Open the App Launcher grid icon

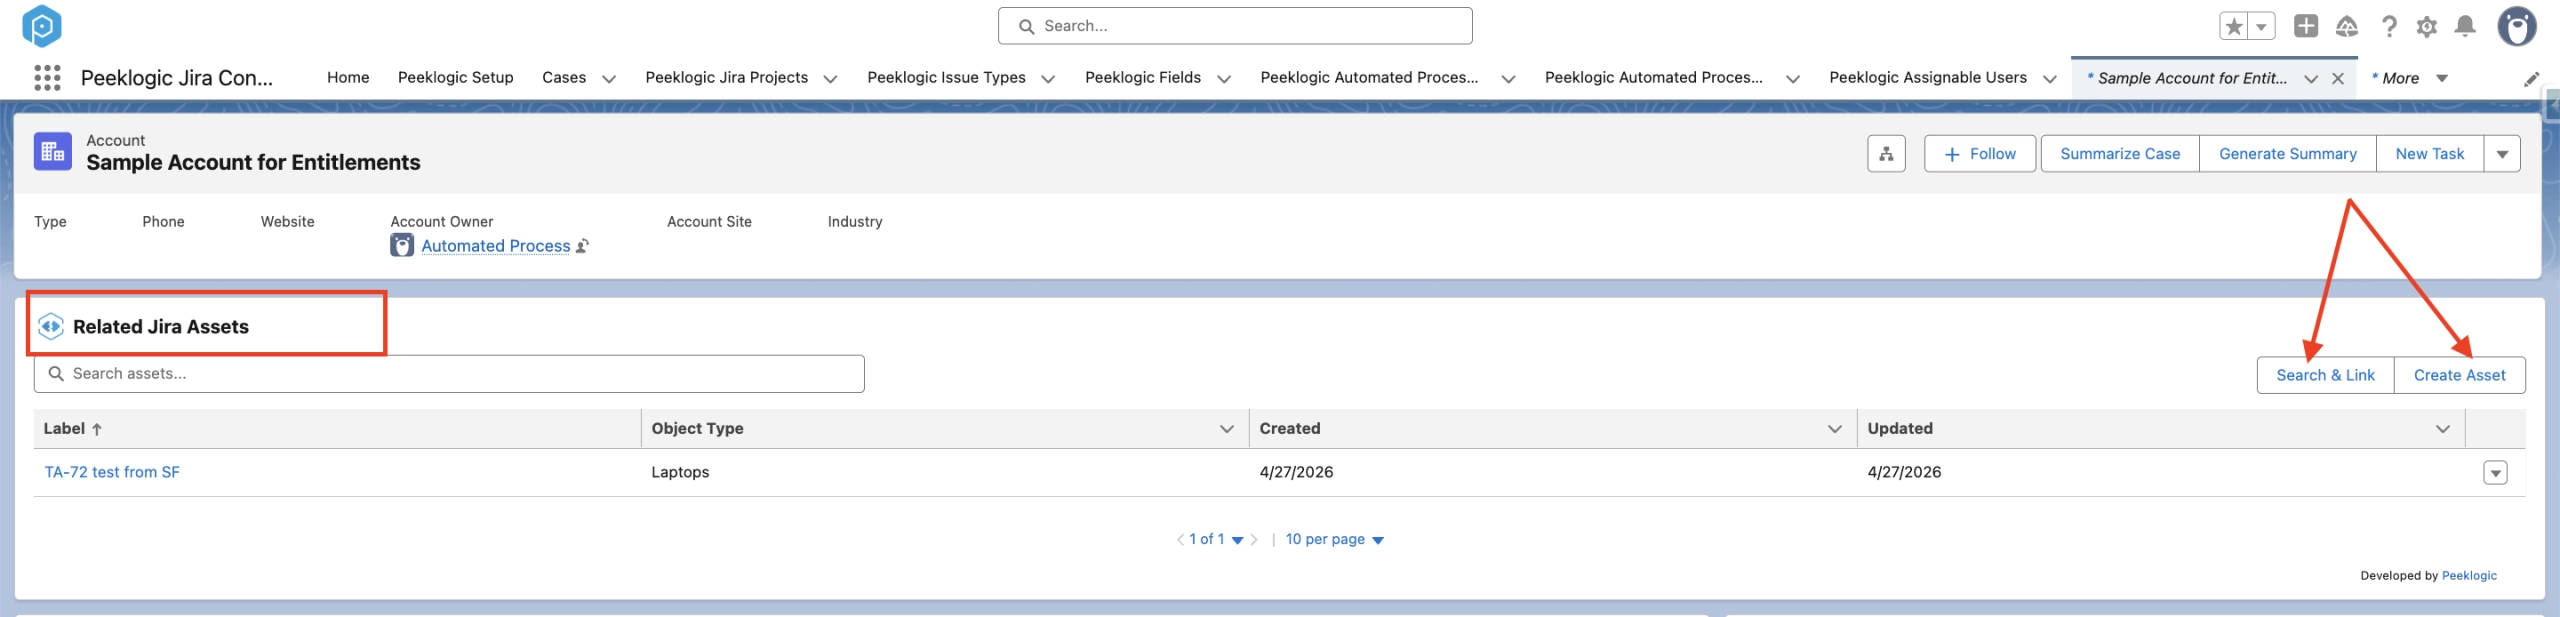coord(47,78)
